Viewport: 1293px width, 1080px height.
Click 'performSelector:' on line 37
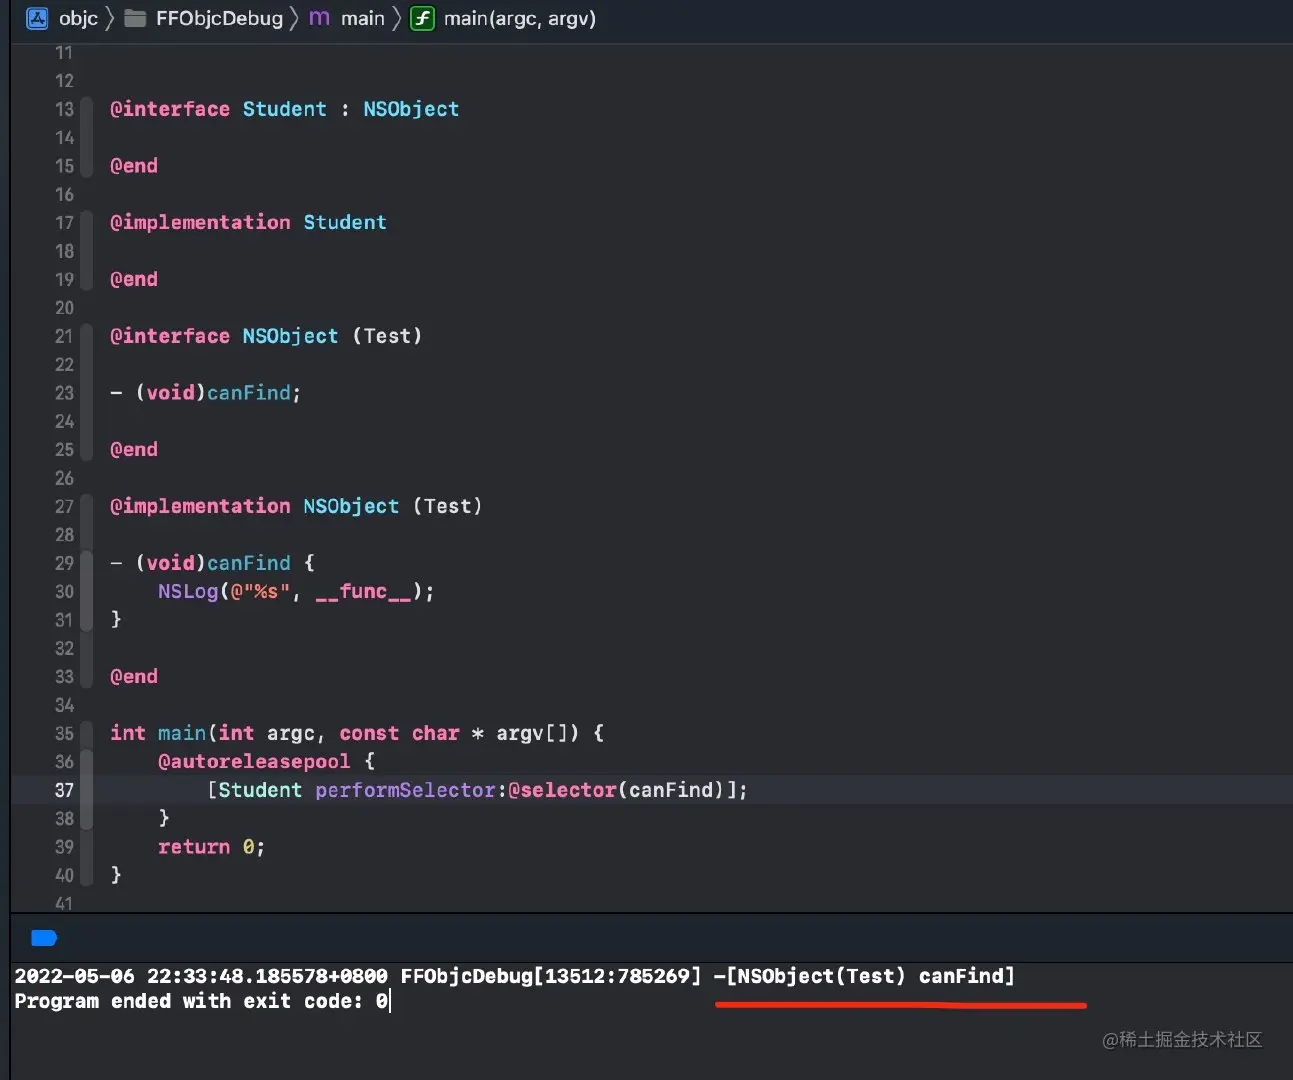[x=411, y=790]
